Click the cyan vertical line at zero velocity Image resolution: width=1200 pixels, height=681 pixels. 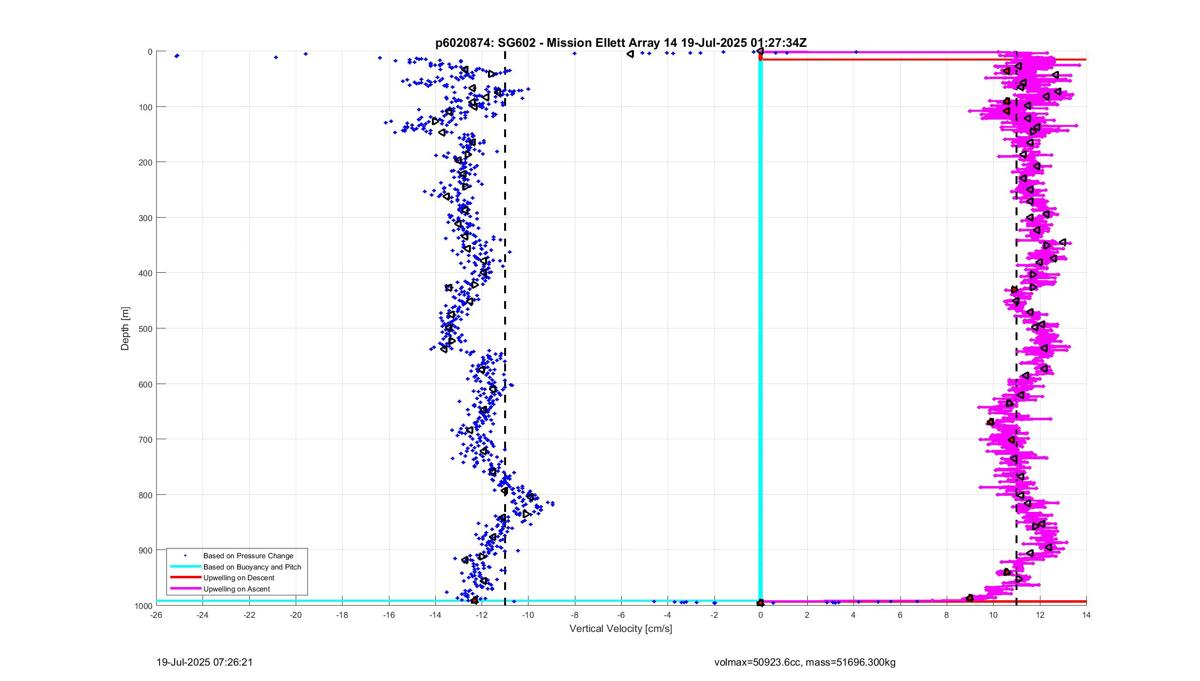click(x=761, y=327)
